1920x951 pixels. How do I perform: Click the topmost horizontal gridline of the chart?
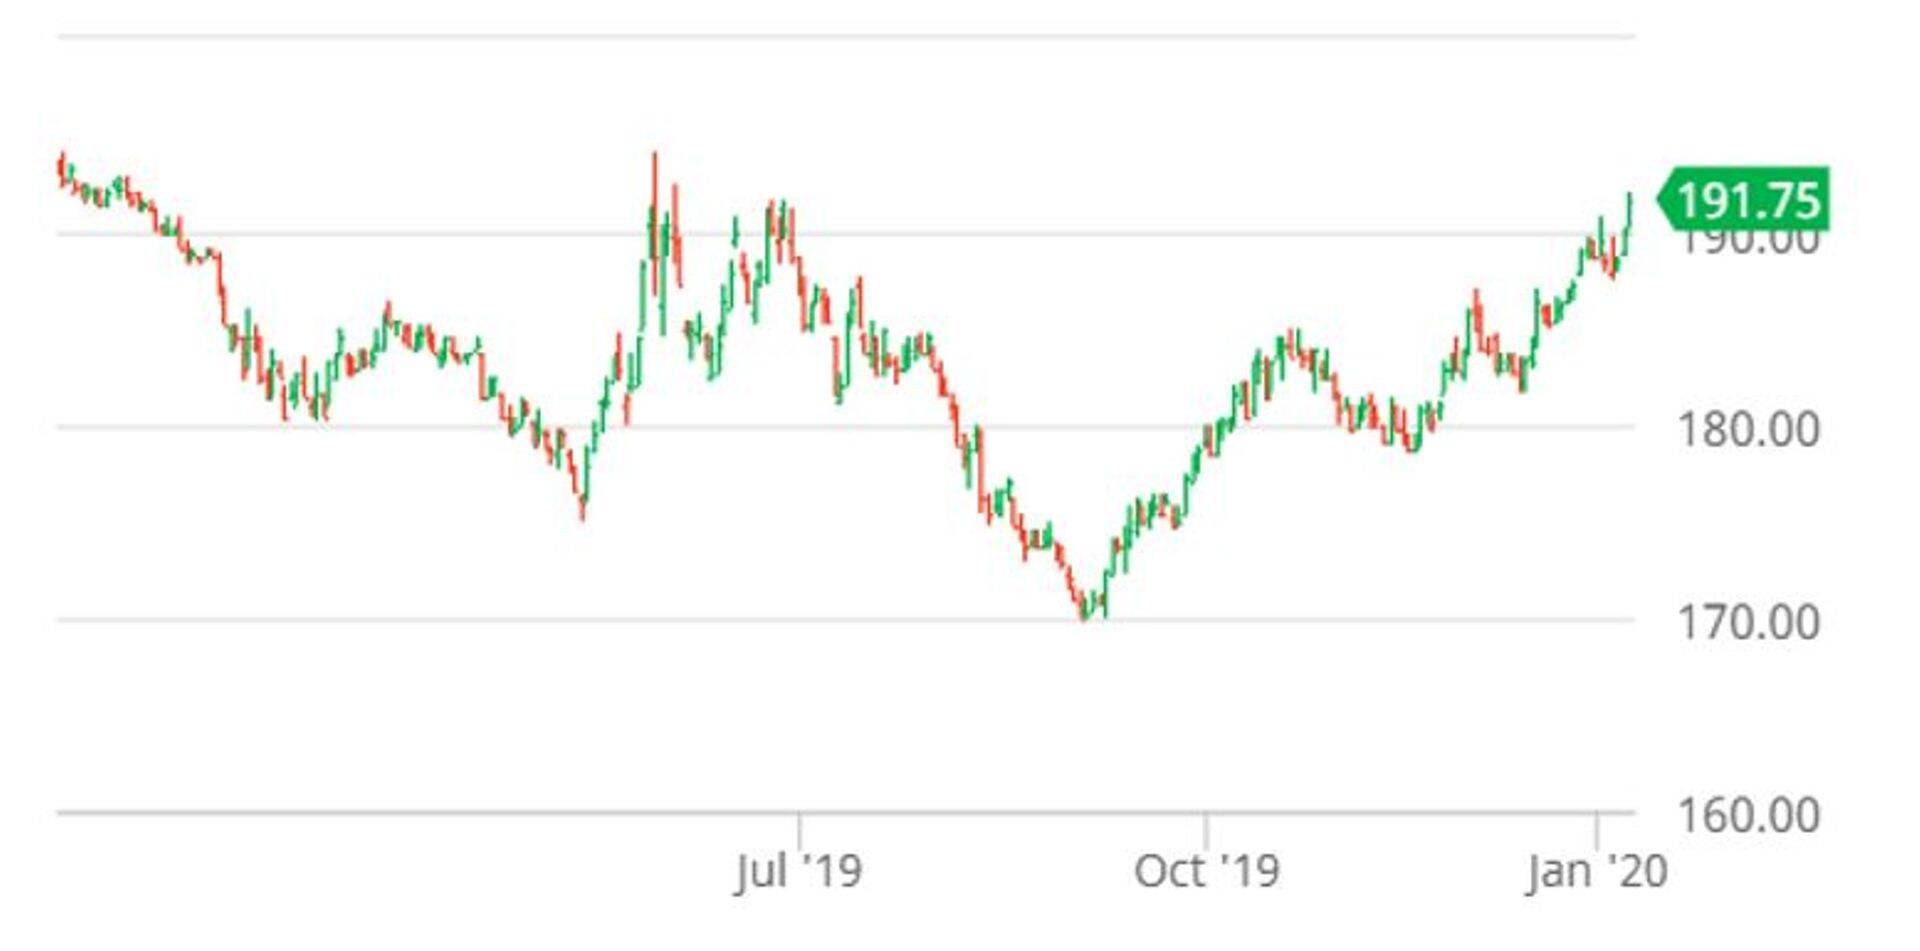[846, 37]
